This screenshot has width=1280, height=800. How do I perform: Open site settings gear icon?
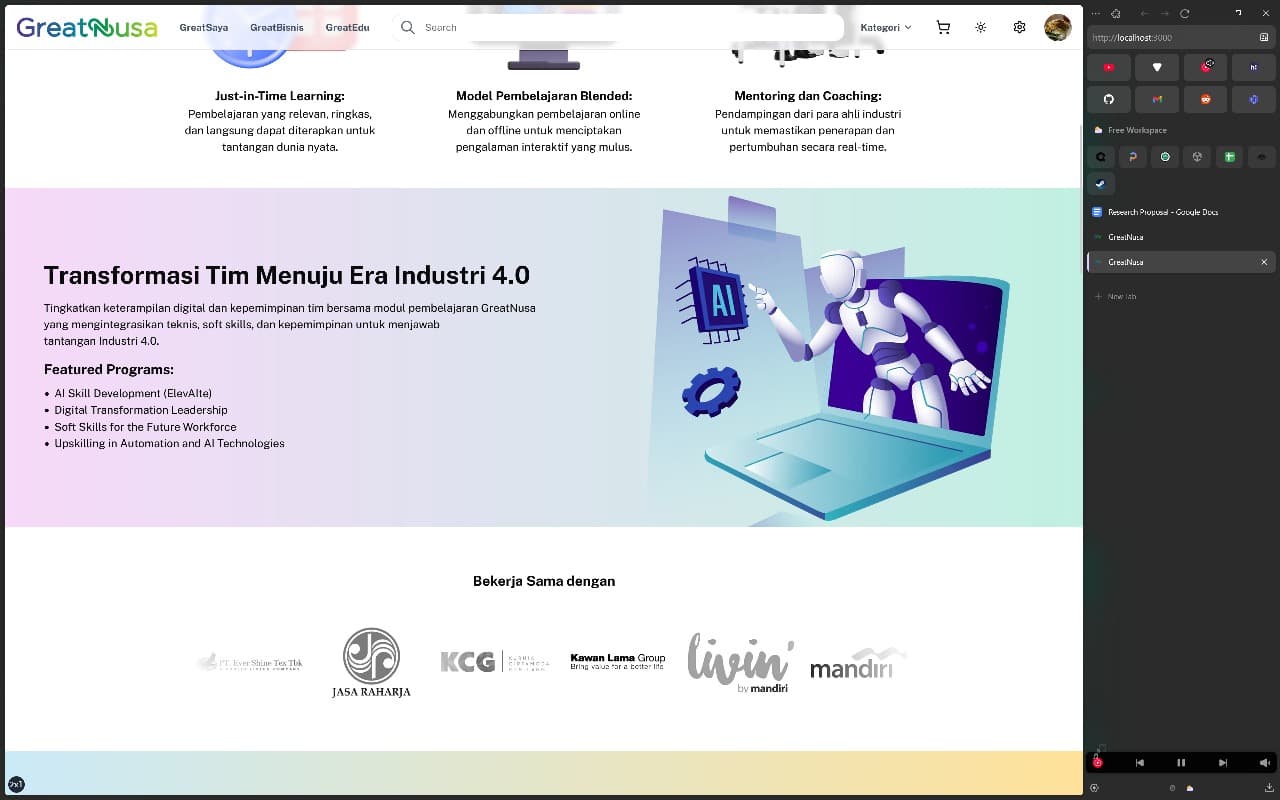coord(1019,28)
